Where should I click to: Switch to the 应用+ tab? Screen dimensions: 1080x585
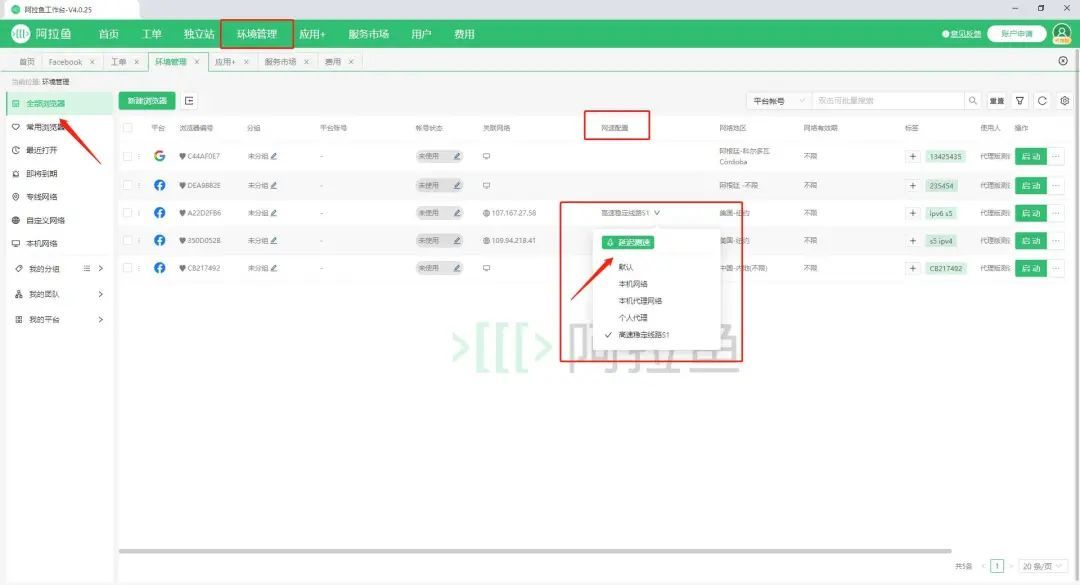pyautogui.click(x=225, y=62)
